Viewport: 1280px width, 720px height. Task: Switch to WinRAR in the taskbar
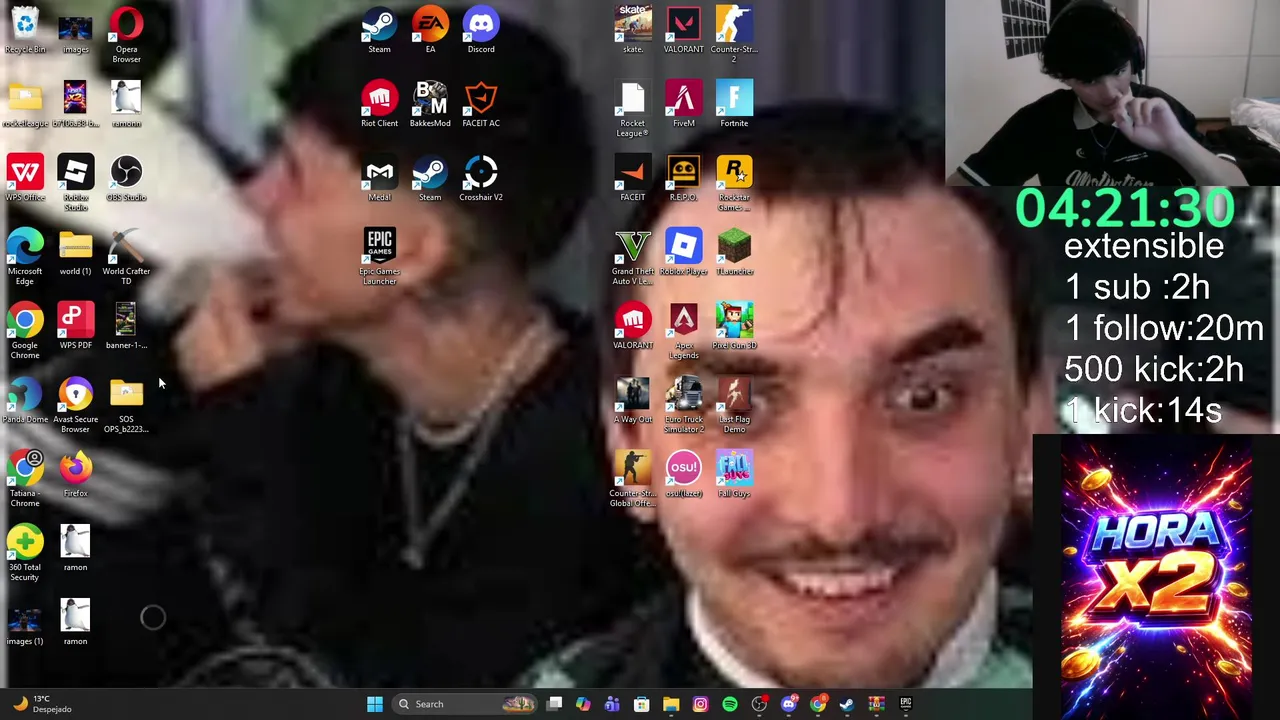[876, 704]
